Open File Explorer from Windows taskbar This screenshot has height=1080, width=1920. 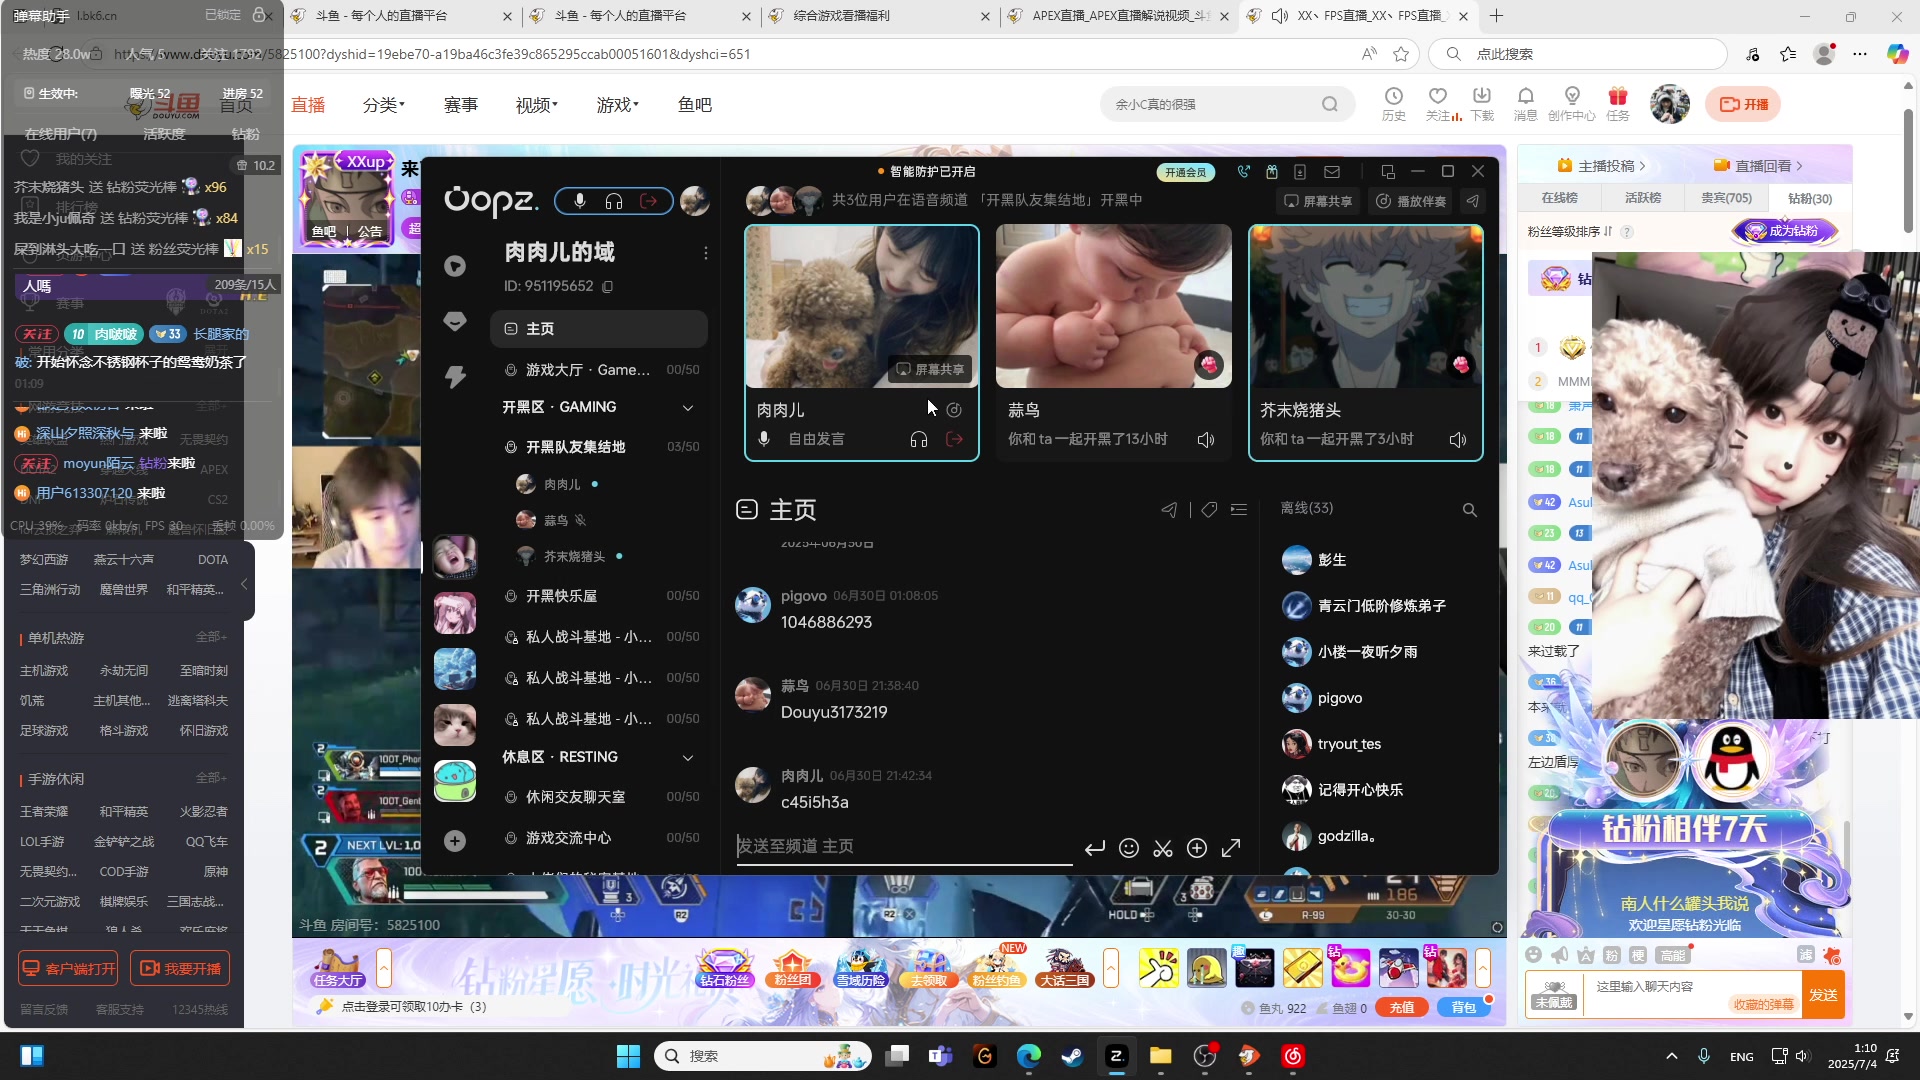click(1160, 1056)
